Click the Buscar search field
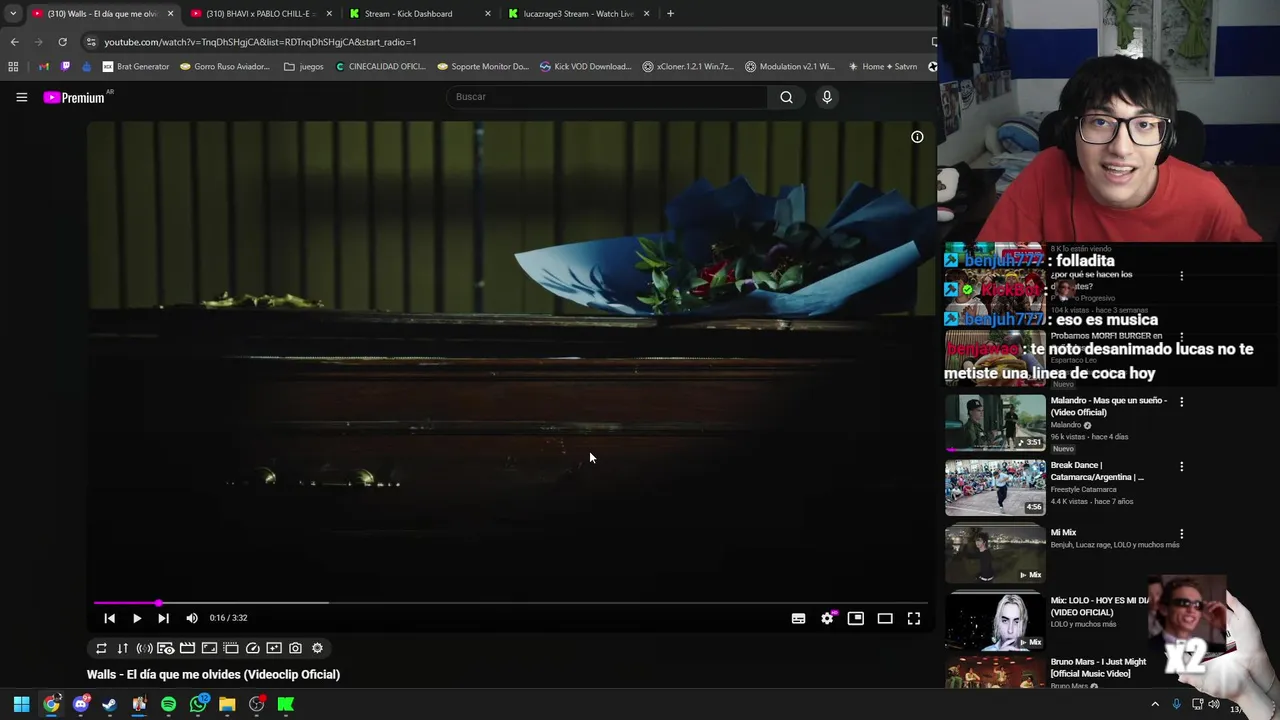 point(607,97)
